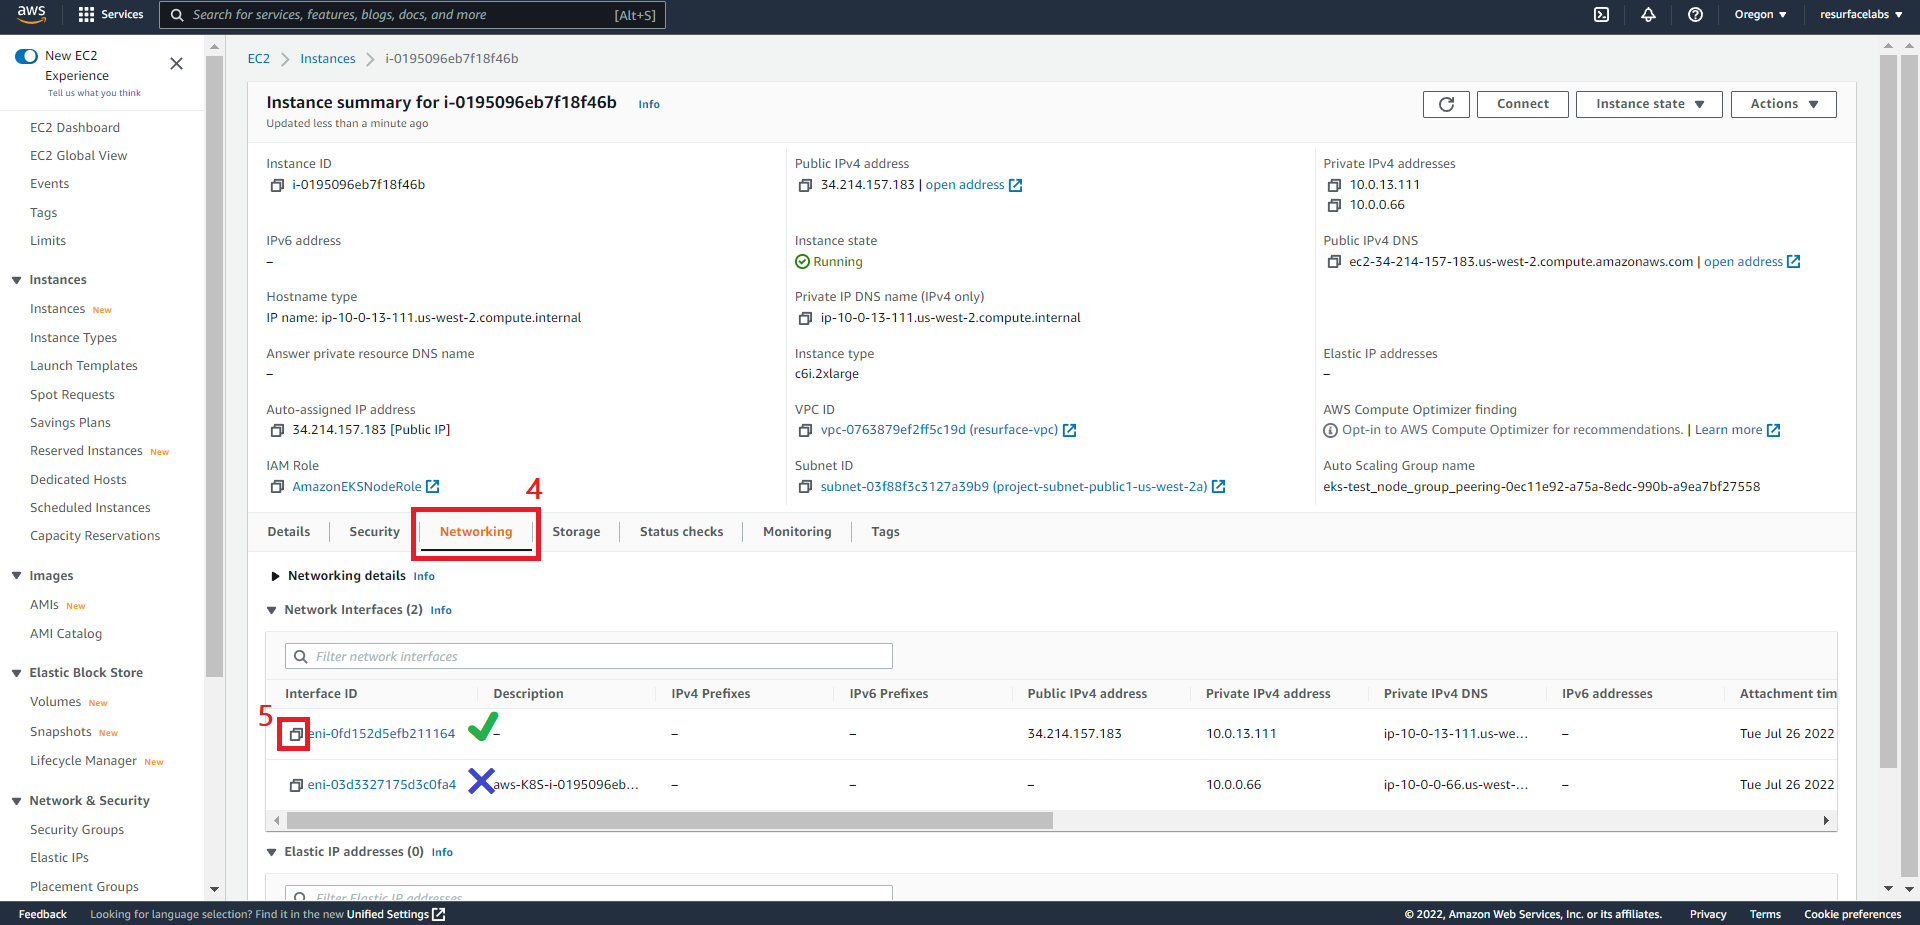Image resolution: width=1920 pixels, height=925 pixels.
Task: Switch to the Details tab
Action: tap(289, 532)
